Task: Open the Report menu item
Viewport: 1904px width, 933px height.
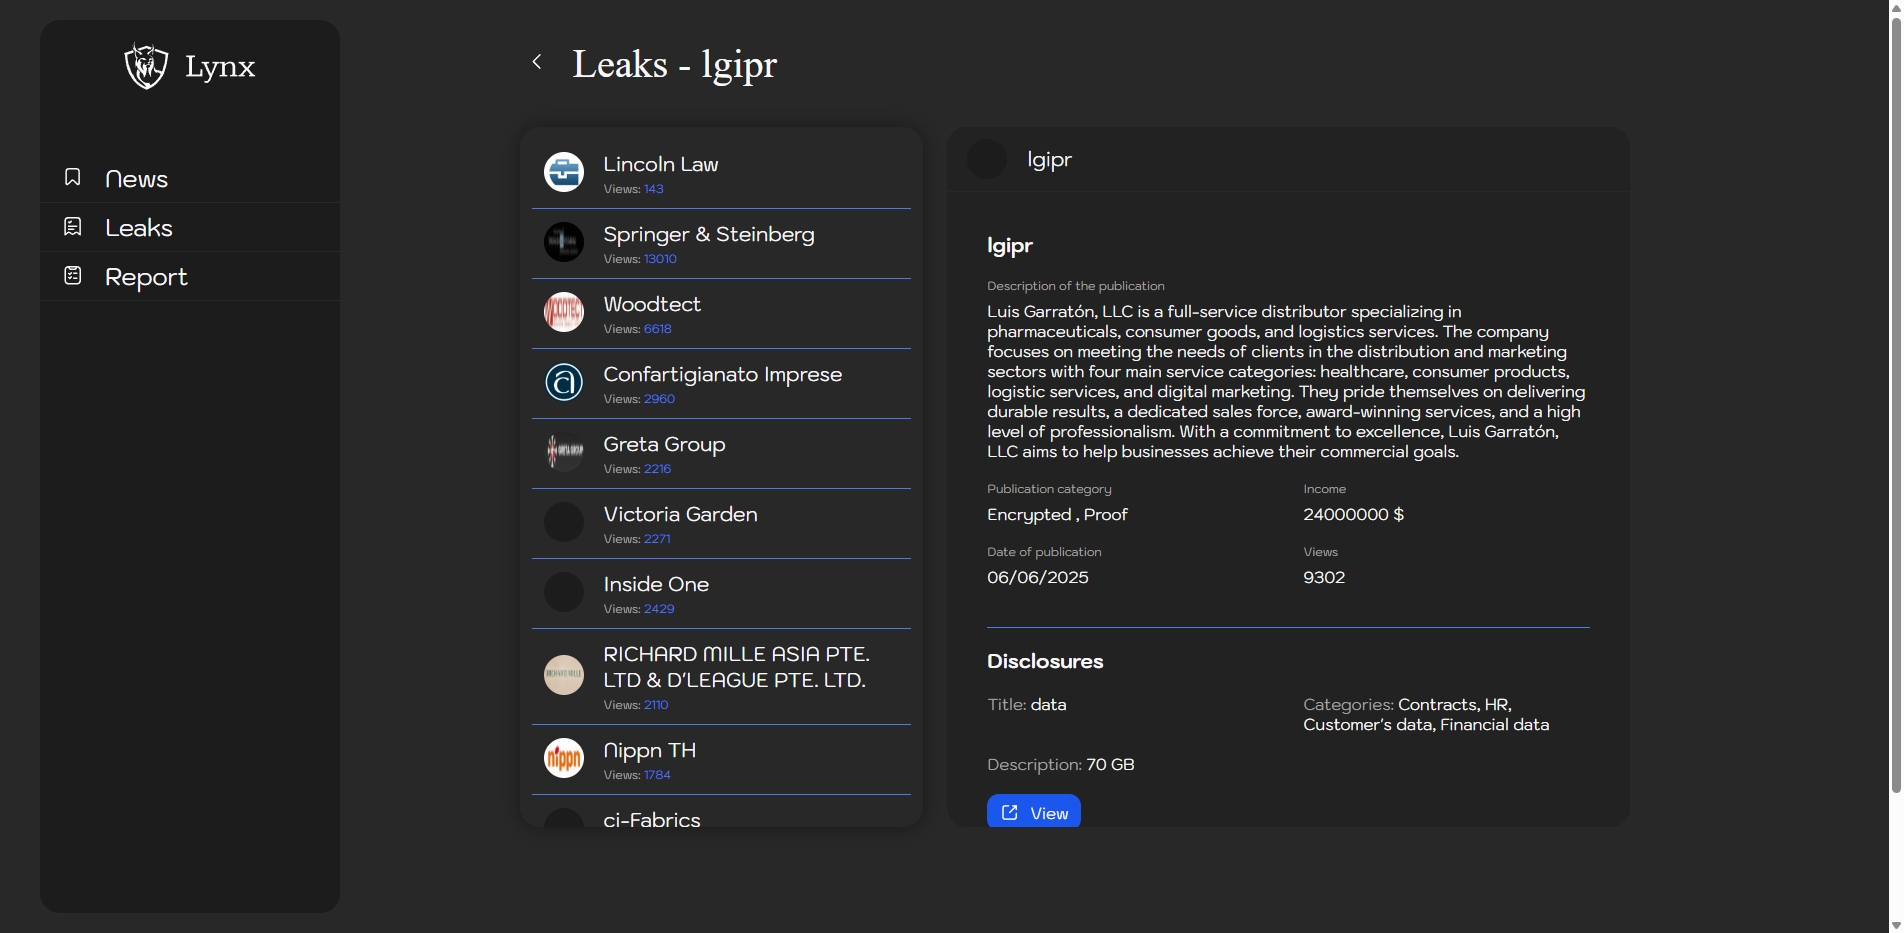Action: click(x=146, y=277)
